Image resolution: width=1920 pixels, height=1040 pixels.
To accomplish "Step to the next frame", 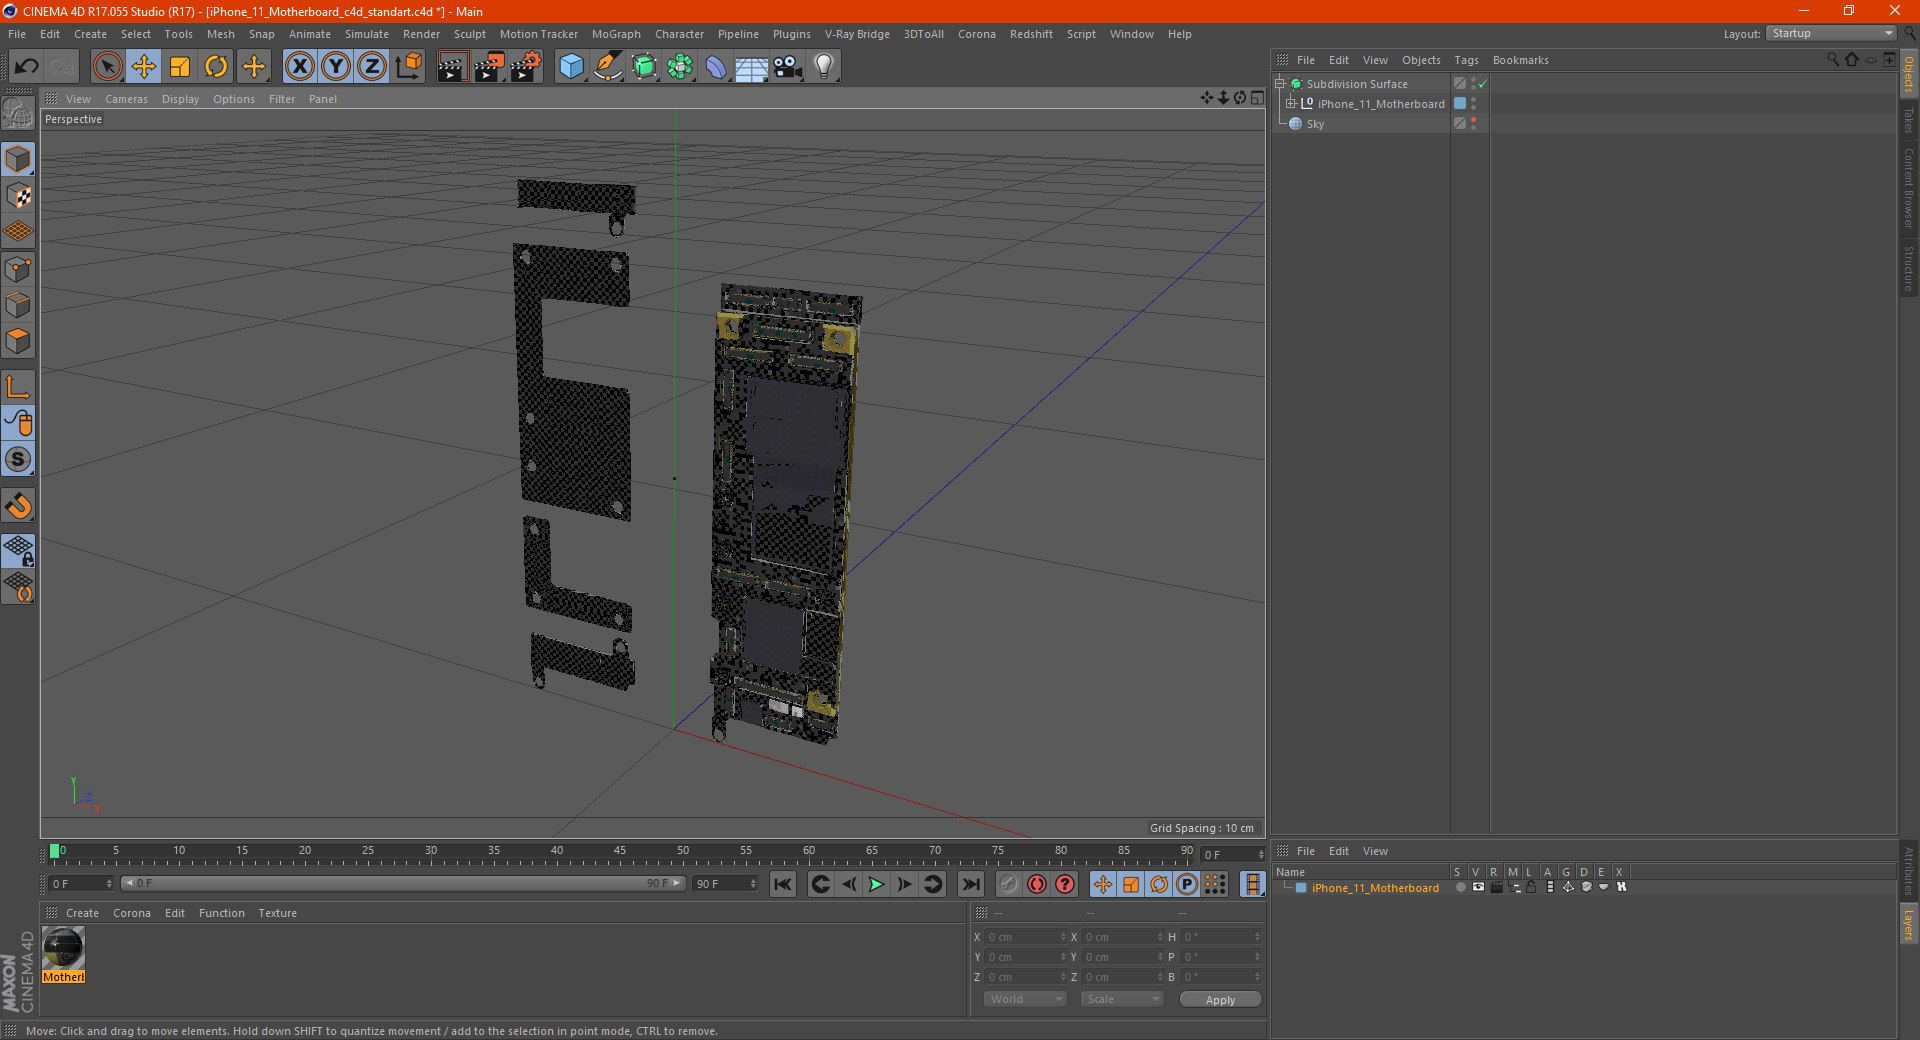I will point(904,884).
